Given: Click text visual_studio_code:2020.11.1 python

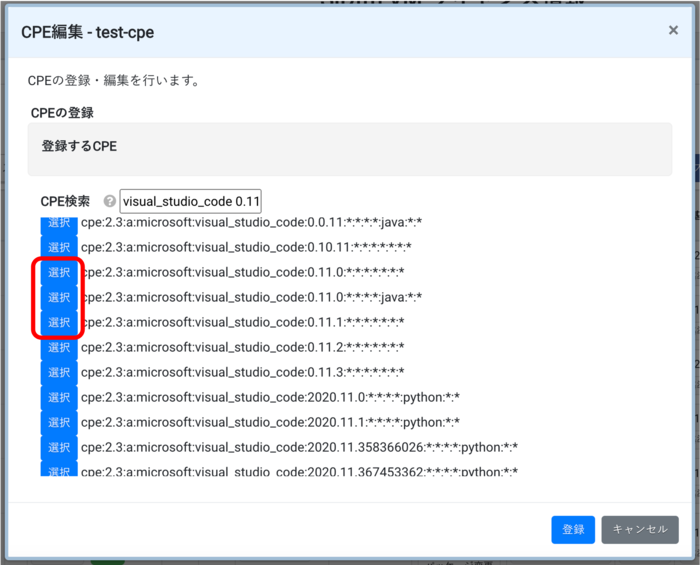Looking at the screenshot, I should pyautogui.click(x=270, y=422).
